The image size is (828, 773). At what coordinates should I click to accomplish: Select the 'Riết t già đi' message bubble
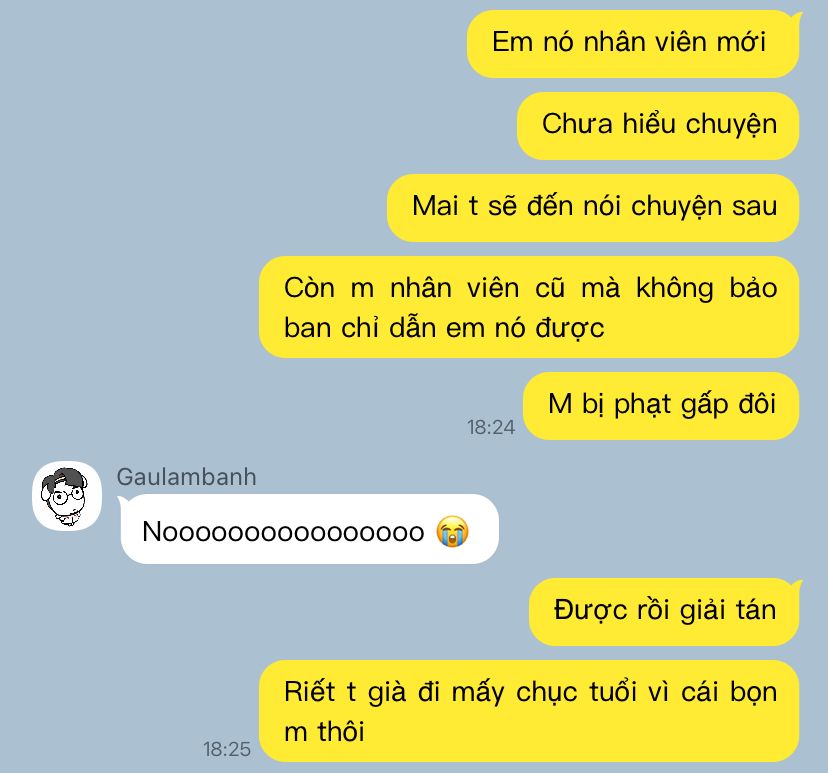[x=529, y=711]
